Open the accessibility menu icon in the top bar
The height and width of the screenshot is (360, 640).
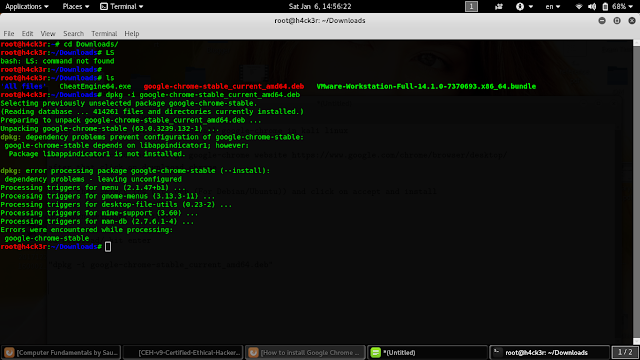tap(520, 7)
